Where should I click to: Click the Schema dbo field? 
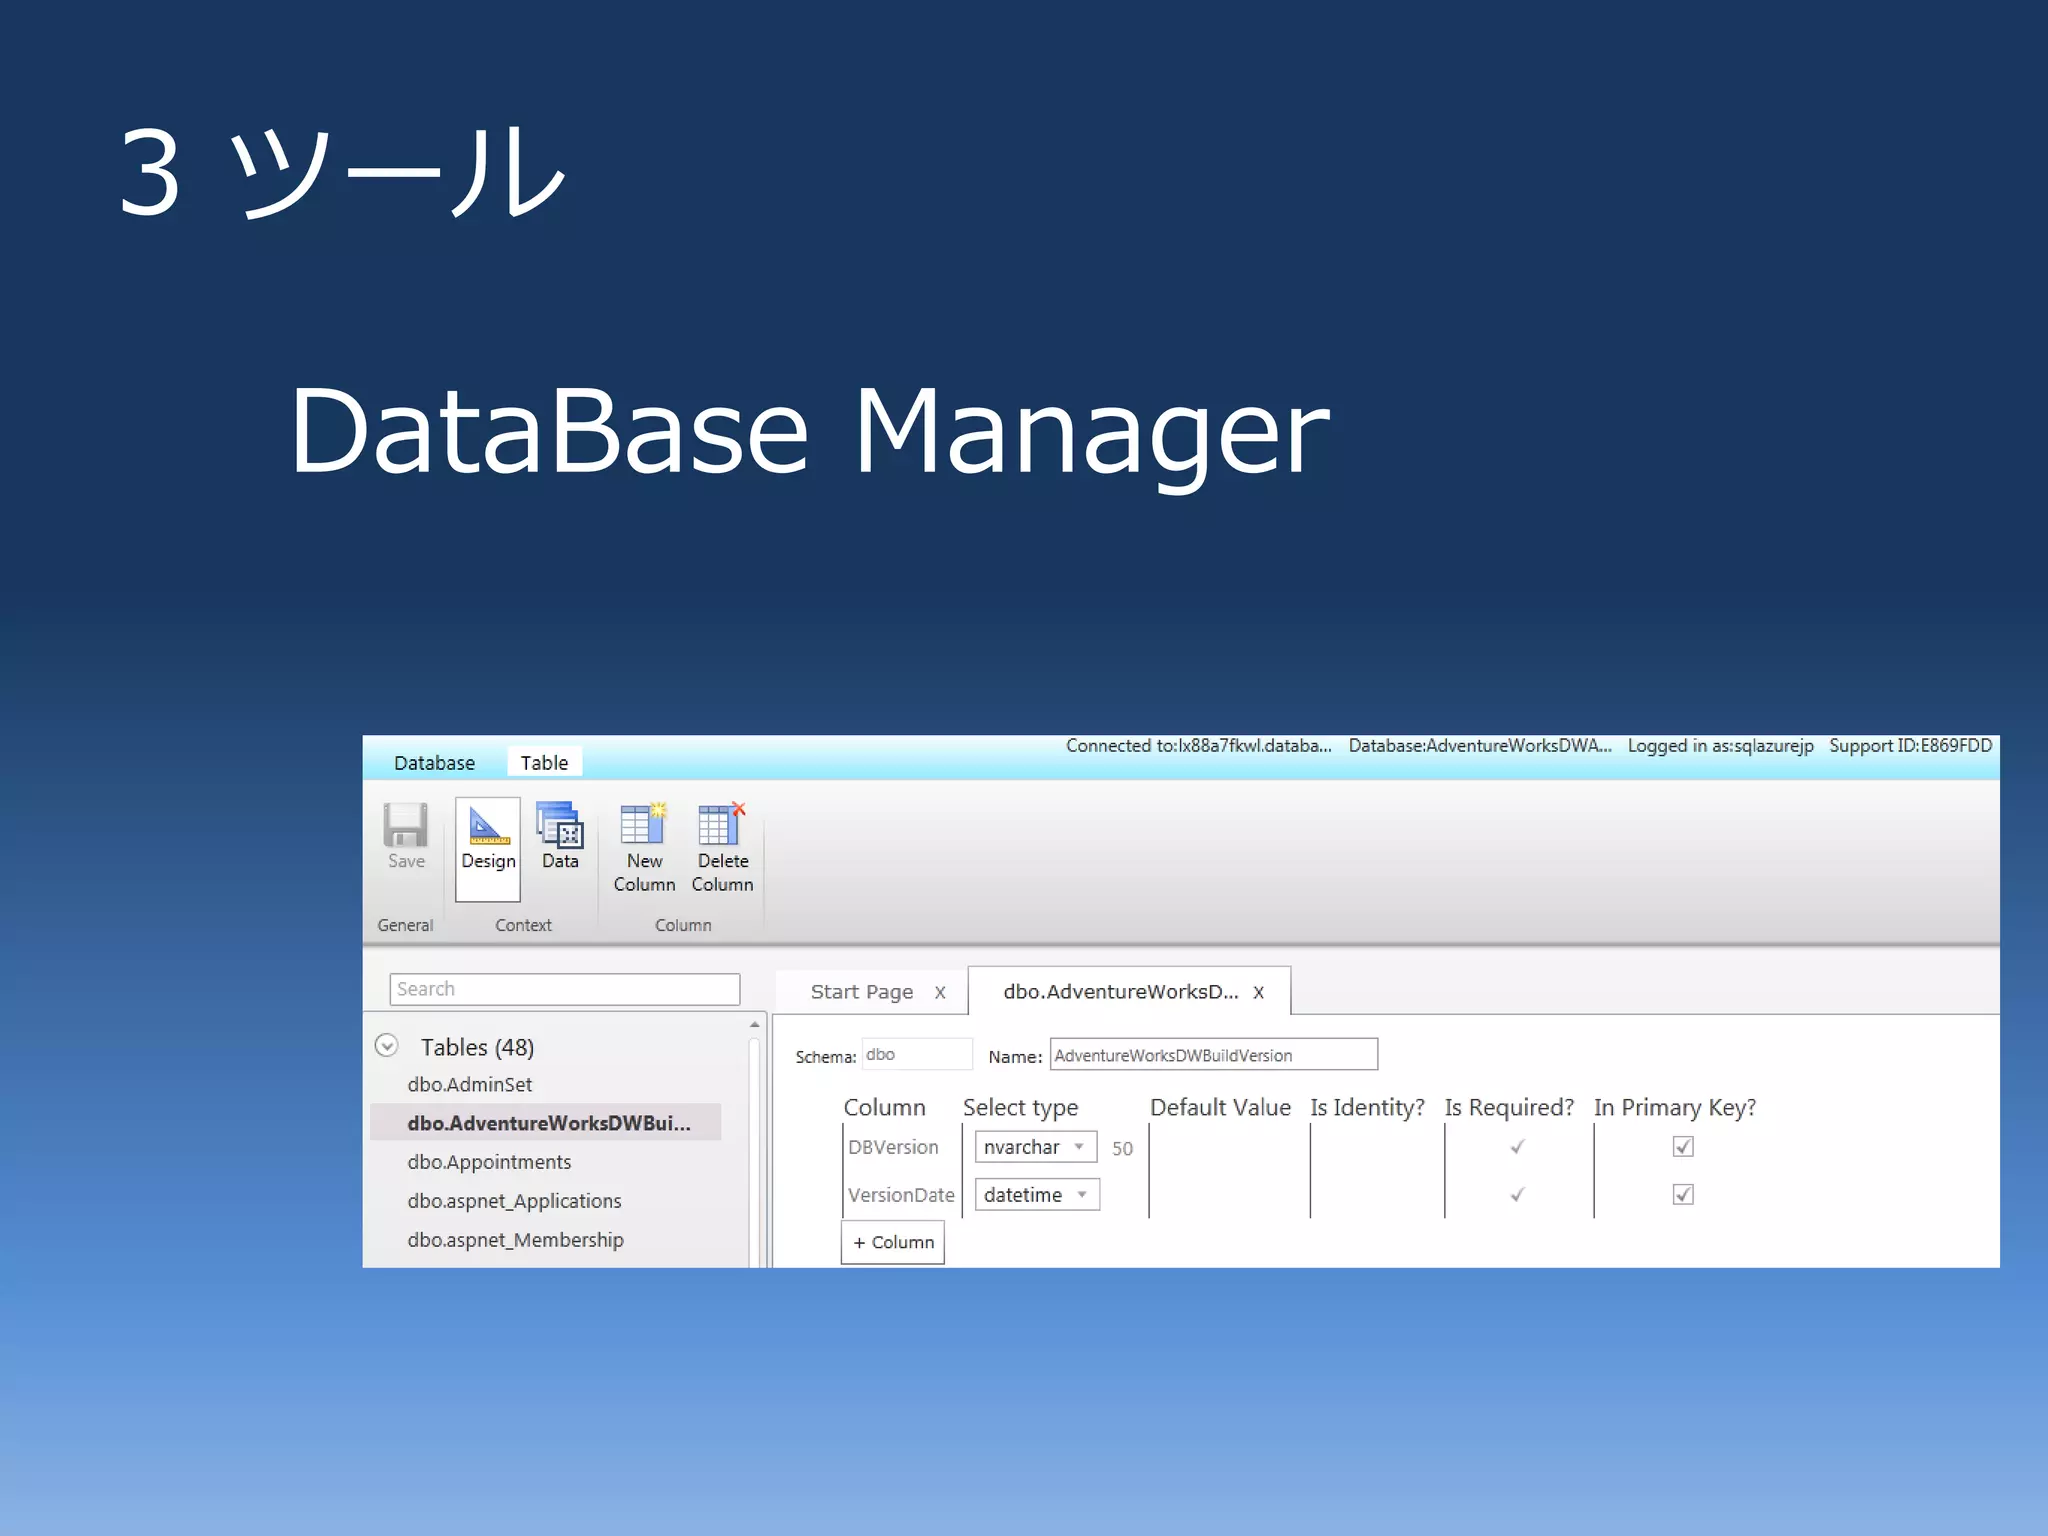[917, 1055]
